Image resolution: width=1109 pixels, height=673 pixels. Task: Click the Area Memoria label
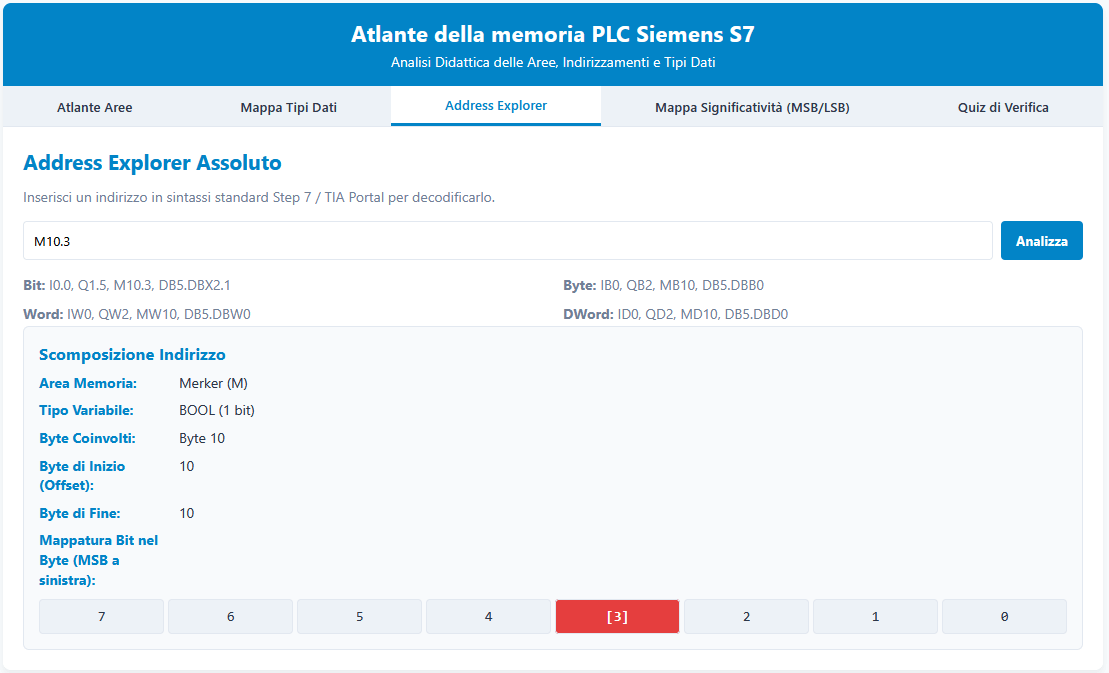pyautogui.click(x=88, y=383)
